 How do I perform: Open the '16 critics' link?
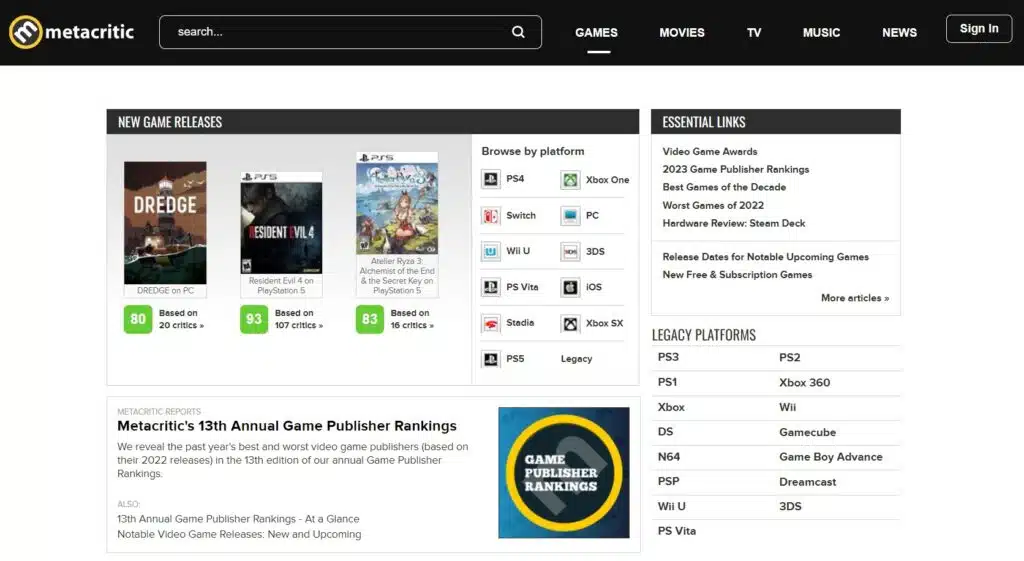pos(412,325)
